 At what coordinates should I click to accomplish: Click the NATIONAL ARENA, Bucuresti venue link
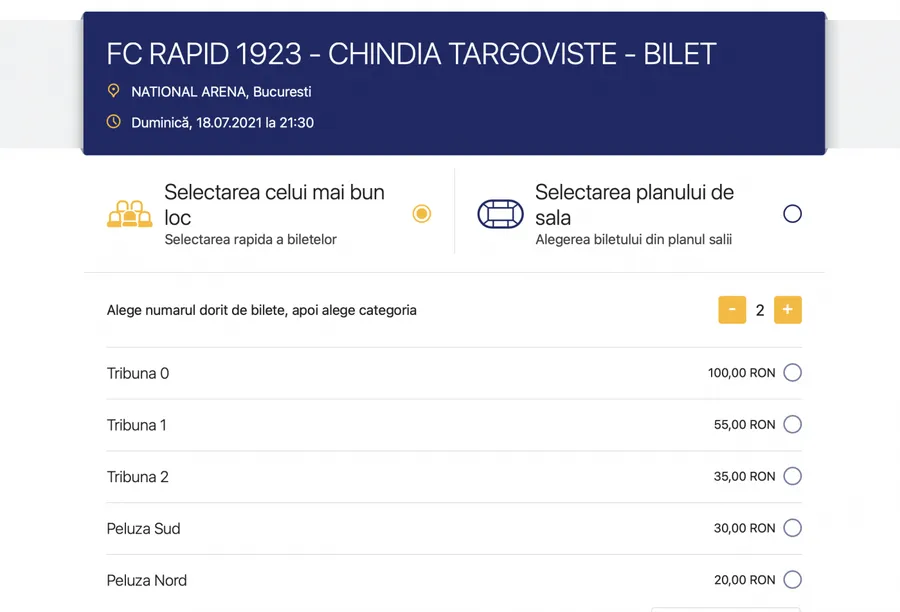click(x=220, y=91)
